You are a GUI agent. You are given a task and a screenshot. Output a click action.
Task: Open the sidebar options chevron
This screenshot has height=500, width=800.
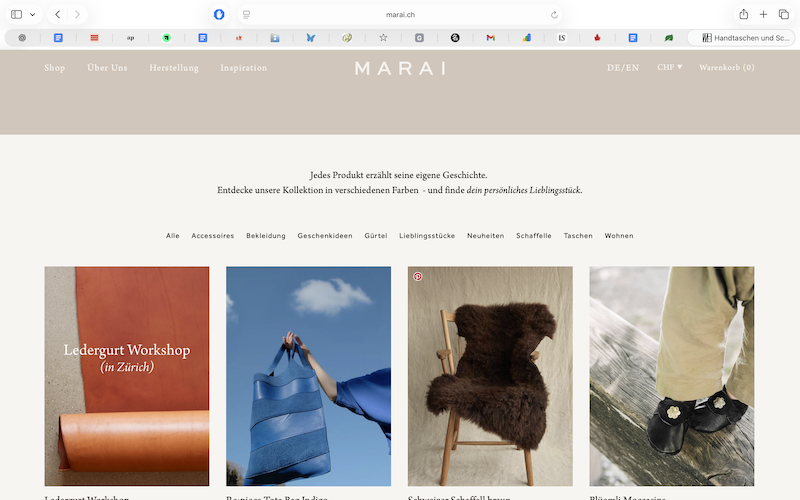32,14
